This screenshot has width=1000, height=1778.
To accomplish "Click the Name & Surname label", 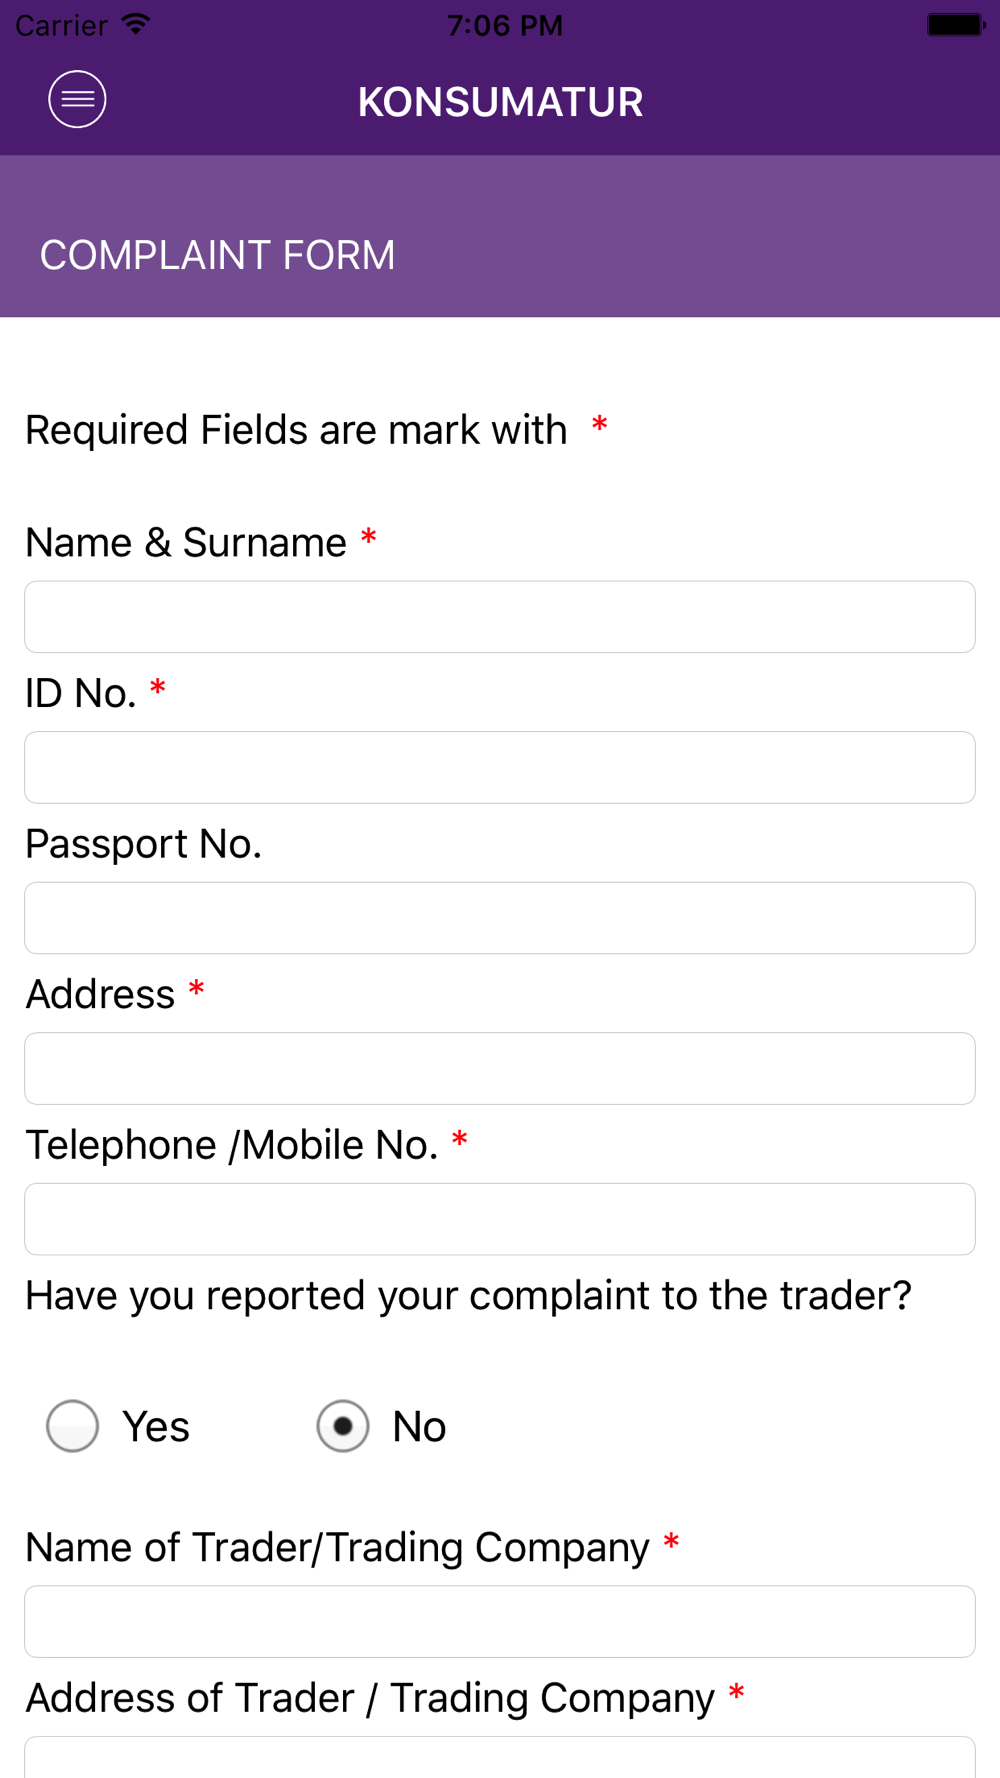I will [x=186, y=543].
